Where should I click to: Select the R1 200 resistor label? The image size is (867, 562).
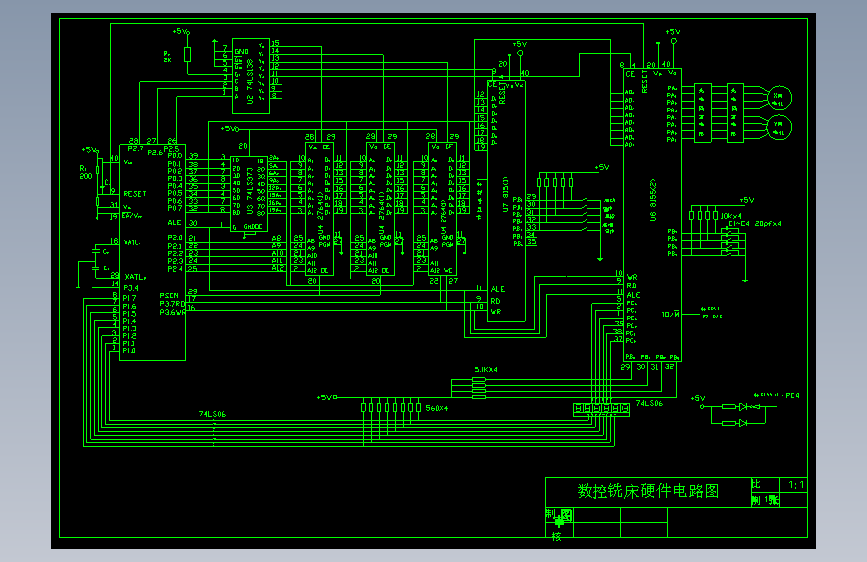(x=86, y=172)
